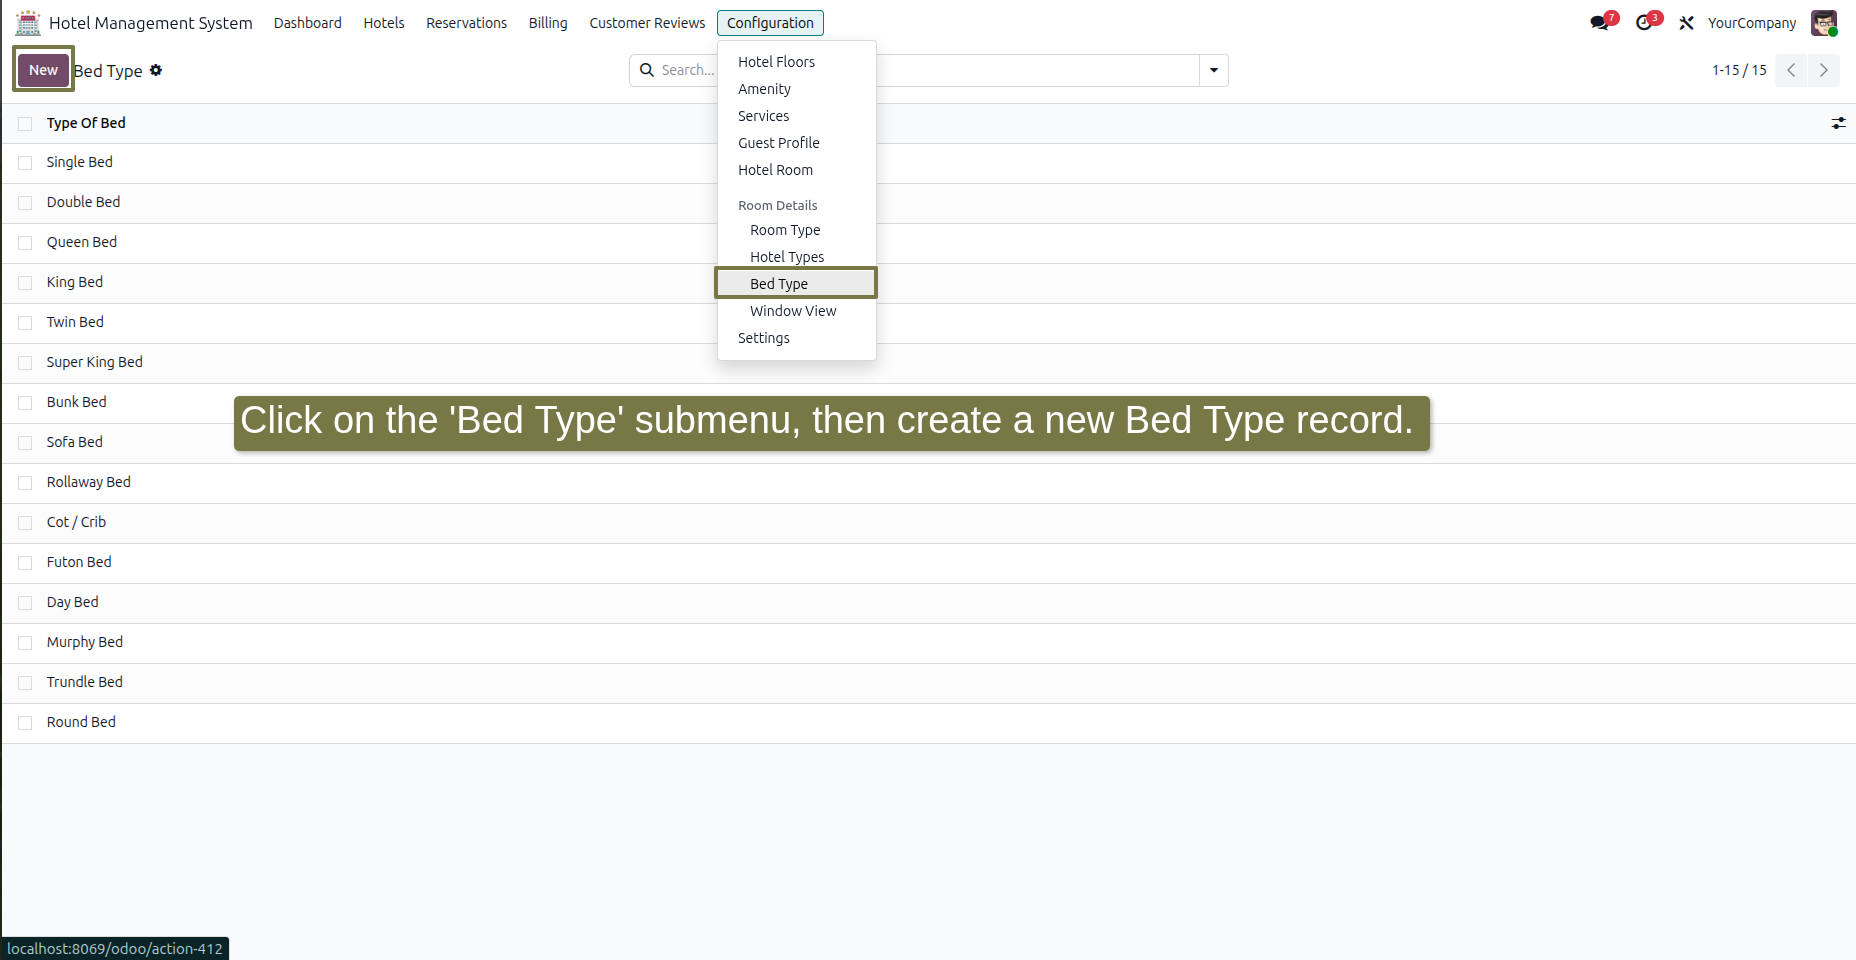Open the Billing section
The height and width of the screenshot is (960, 1856).
(x=548, y=23)
